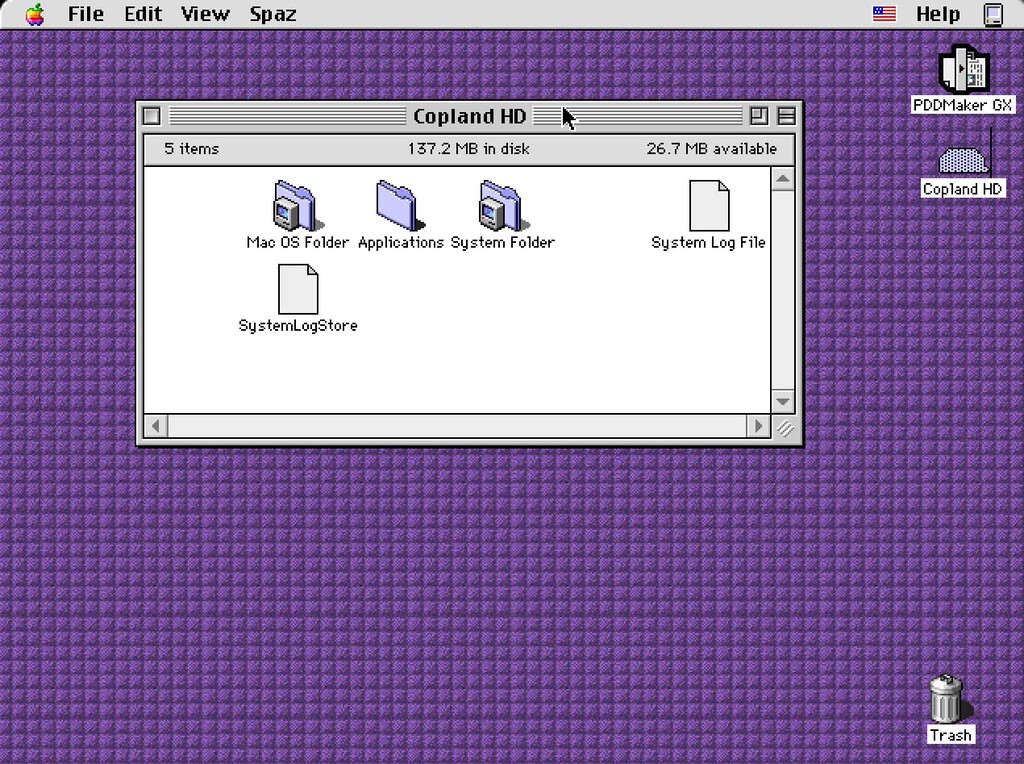Open the application switcher menu icon

993,14
